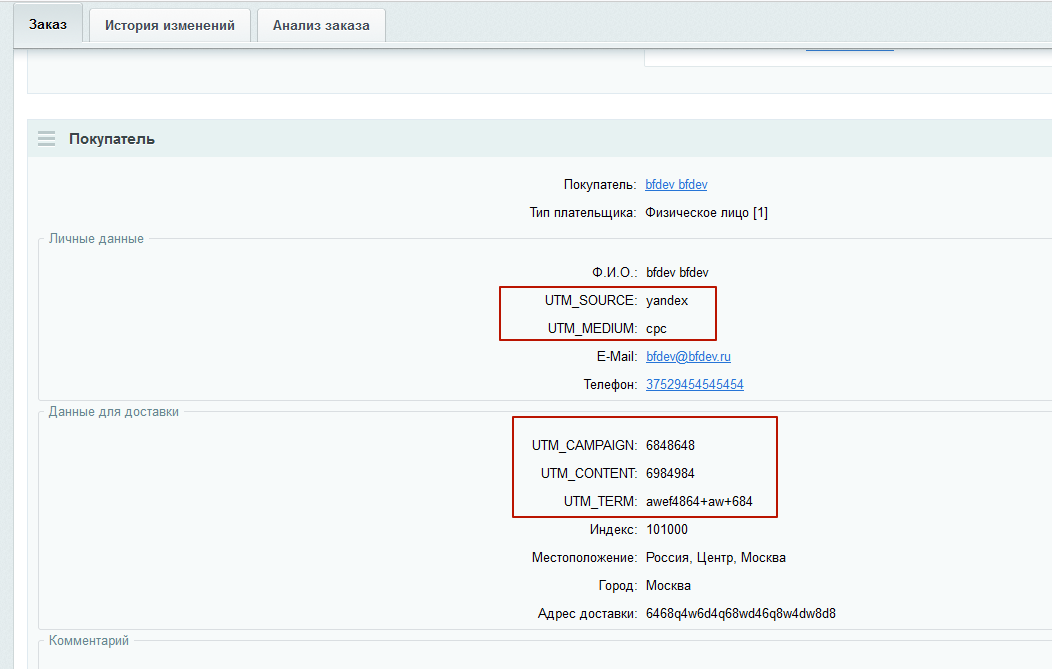Click the Покупатель section drag handle icon

pos(46,139)
